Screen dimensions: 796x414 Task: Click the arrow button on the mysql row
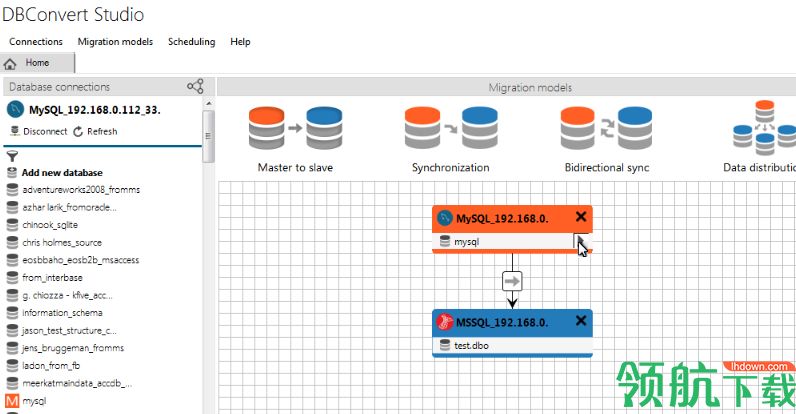click(x=581, y=242)
